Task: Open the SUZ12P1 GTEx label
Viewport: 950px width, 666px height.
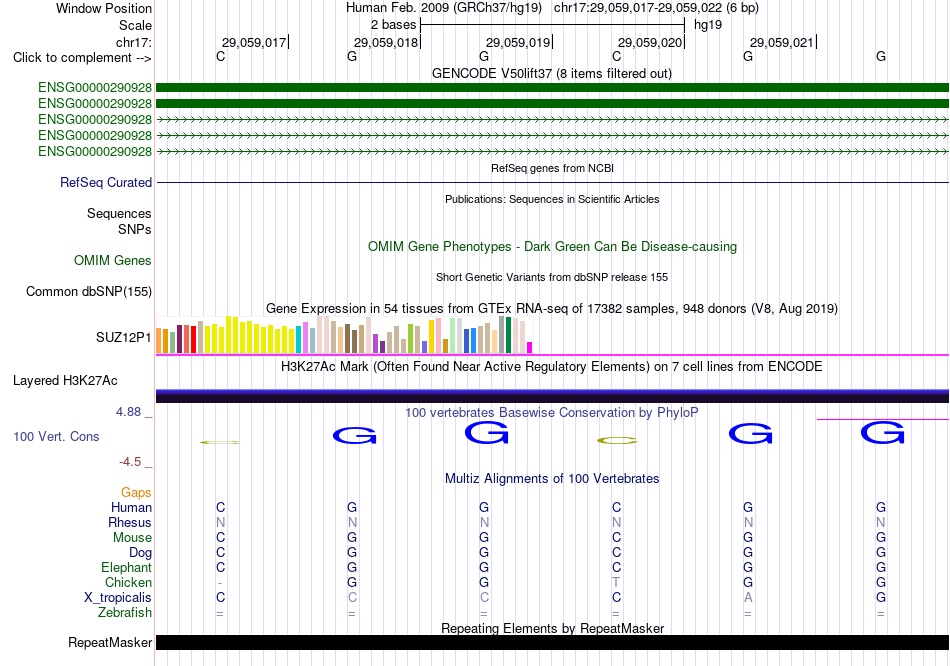Action: click(124, 338)
